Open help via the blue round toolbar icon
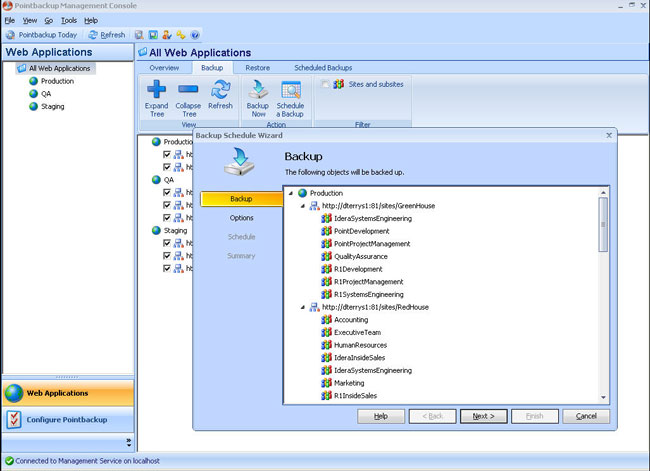The height and width of the screenshot is (471, 650). 195,35
